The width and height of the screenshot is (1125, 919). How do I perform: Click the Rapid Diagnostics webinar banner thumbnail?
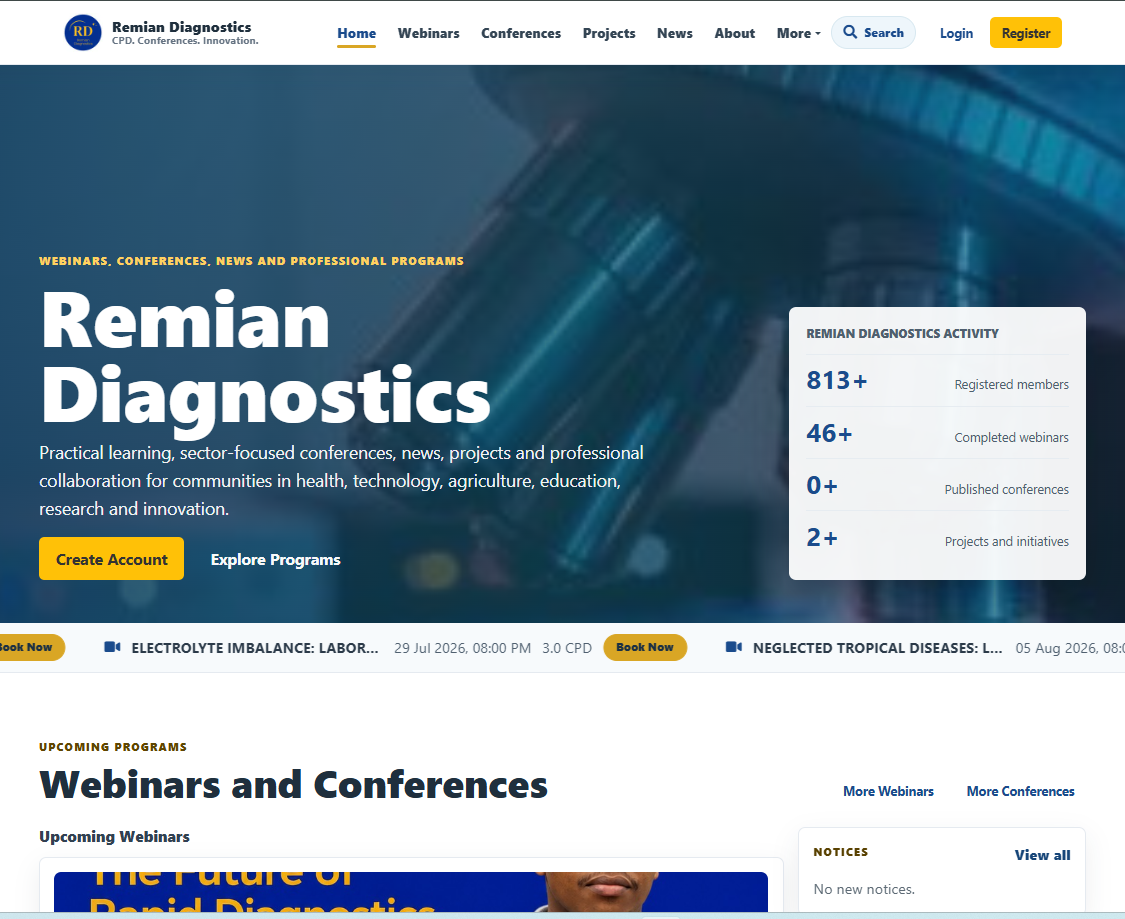point(410,892)
